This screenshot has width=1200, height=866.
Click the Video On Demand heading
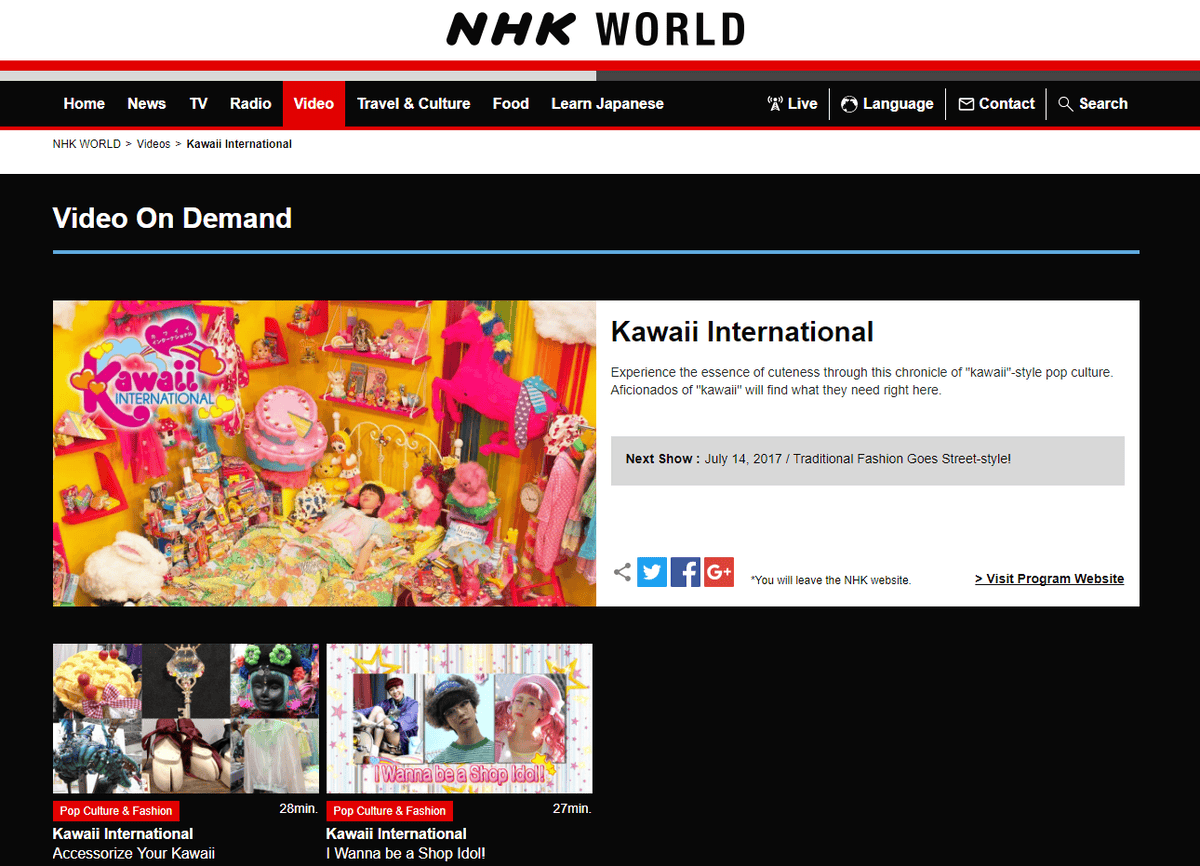point(172,218)
